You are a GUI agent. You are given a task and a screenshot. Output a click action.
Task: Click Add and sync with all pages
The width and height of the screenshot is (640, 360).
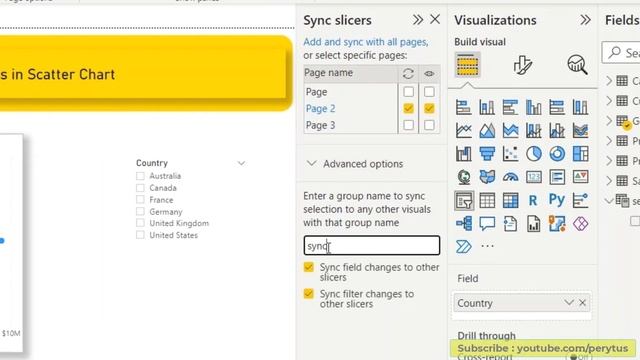tap(365, 42)
